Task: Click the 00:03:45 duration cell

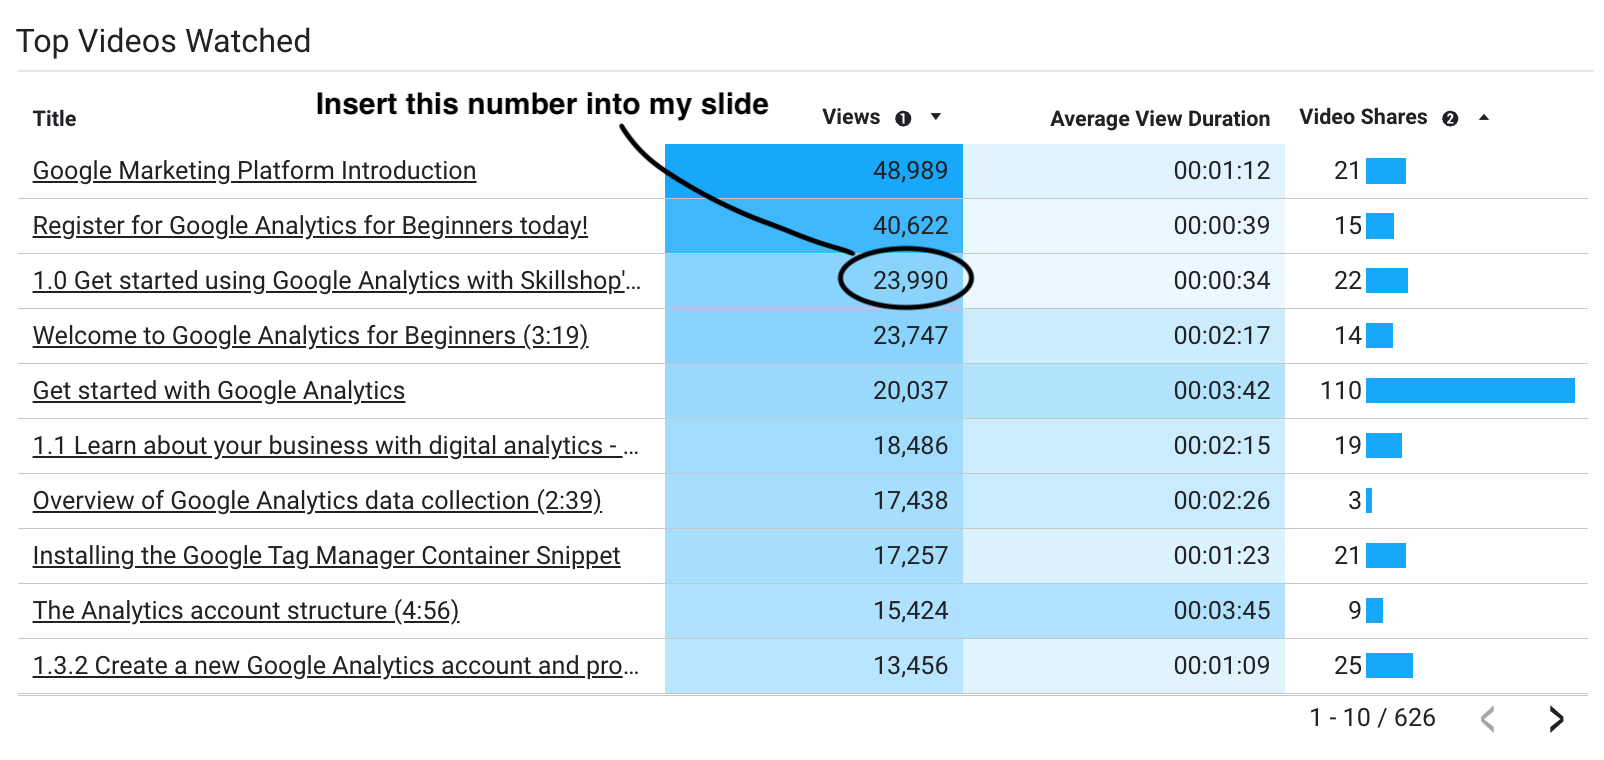Action: (x=1124, y=611)
